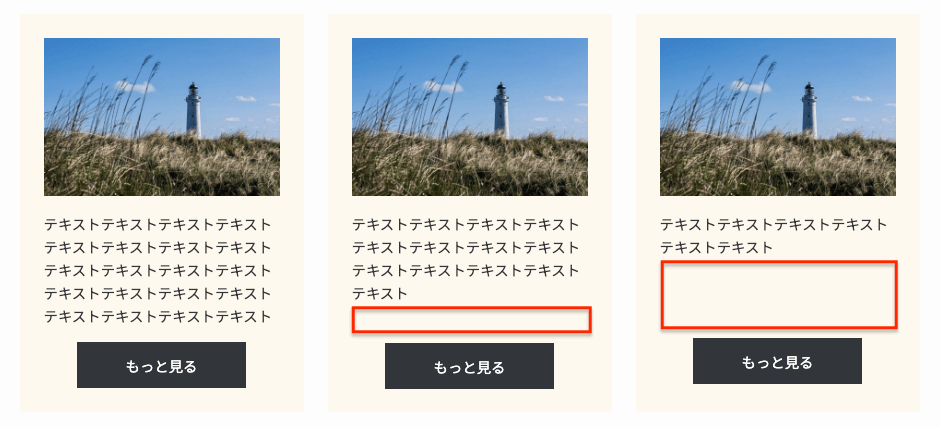
Task: Open the middle card's lighthouse photo
Action: click(x=470, y=117)
